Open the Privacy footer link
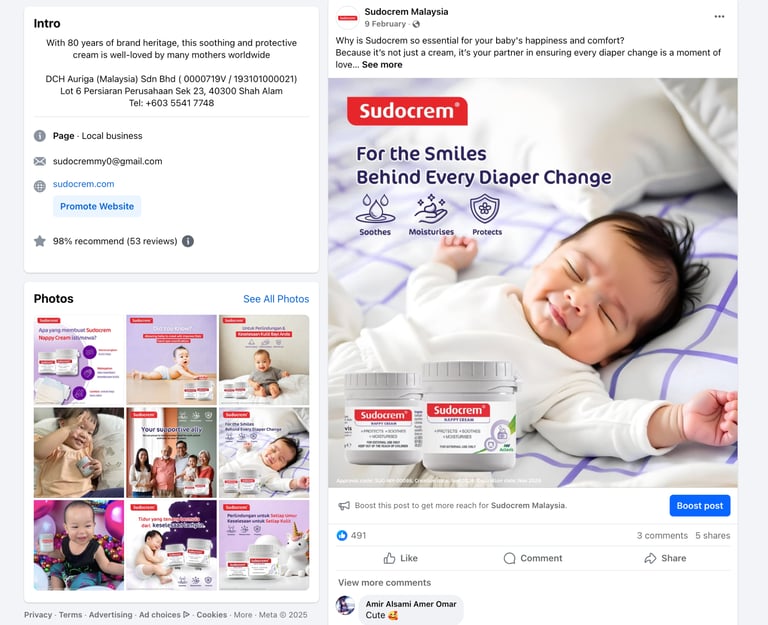The width and height of the screenshot is (768, 625). 38,615
